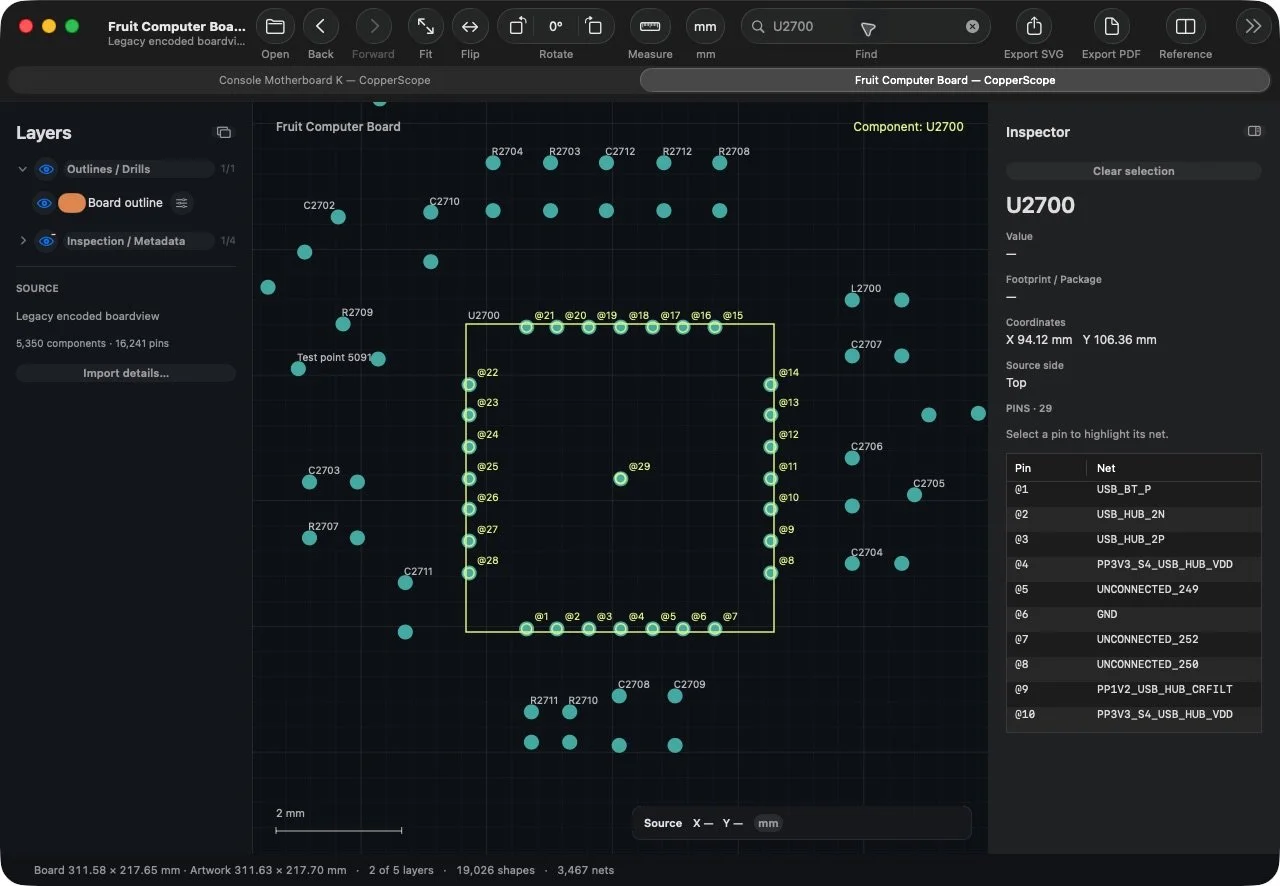Highlight net USB_HUB_2P
This screenshot has height=886, width=1280.
pyautogui.click(x=1133, y=540)
